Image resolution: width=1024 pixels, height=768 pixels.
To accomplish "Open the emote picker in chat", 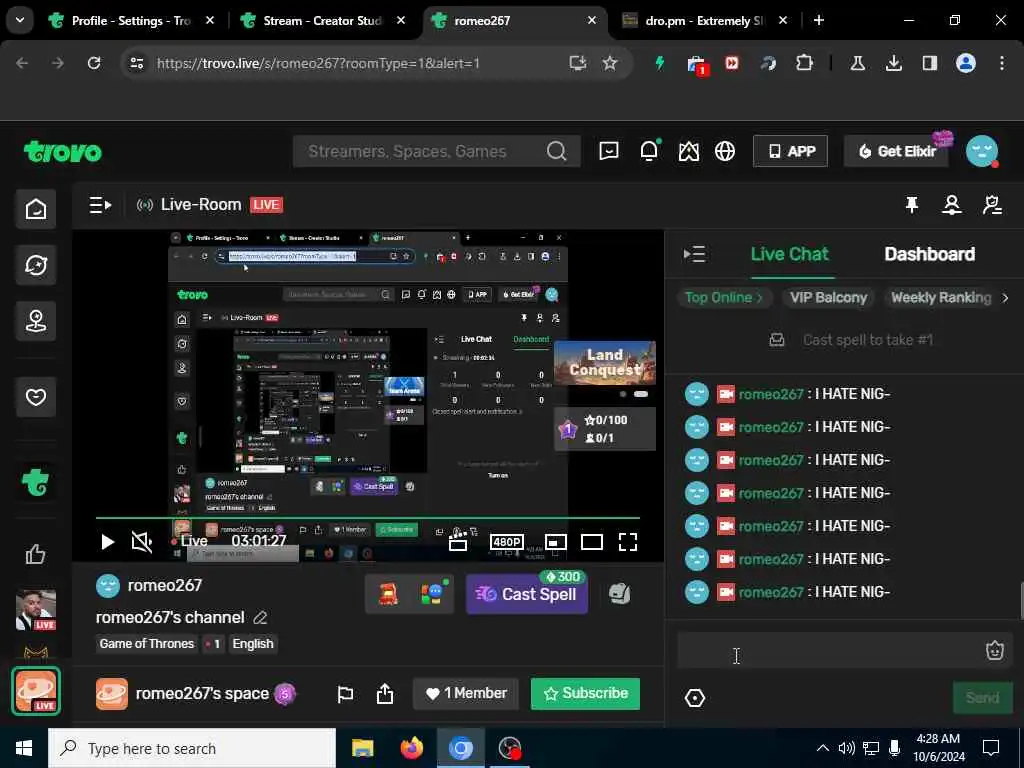I will point(995,650).
